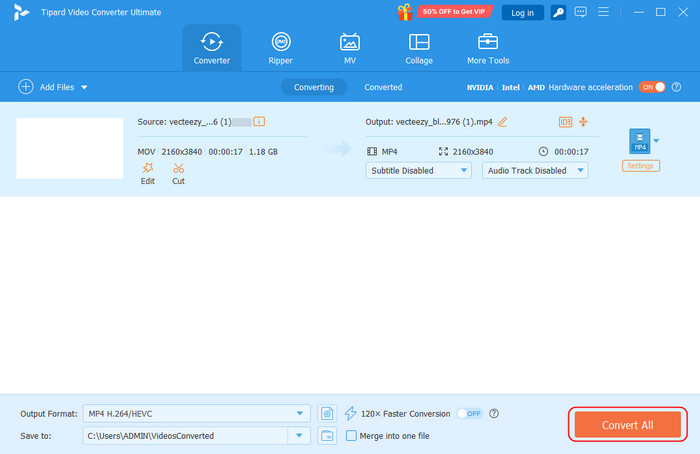Click the MP4 format profile icon
The width and height of the screenshot is (700, 454).
click(x=640, y=141)
